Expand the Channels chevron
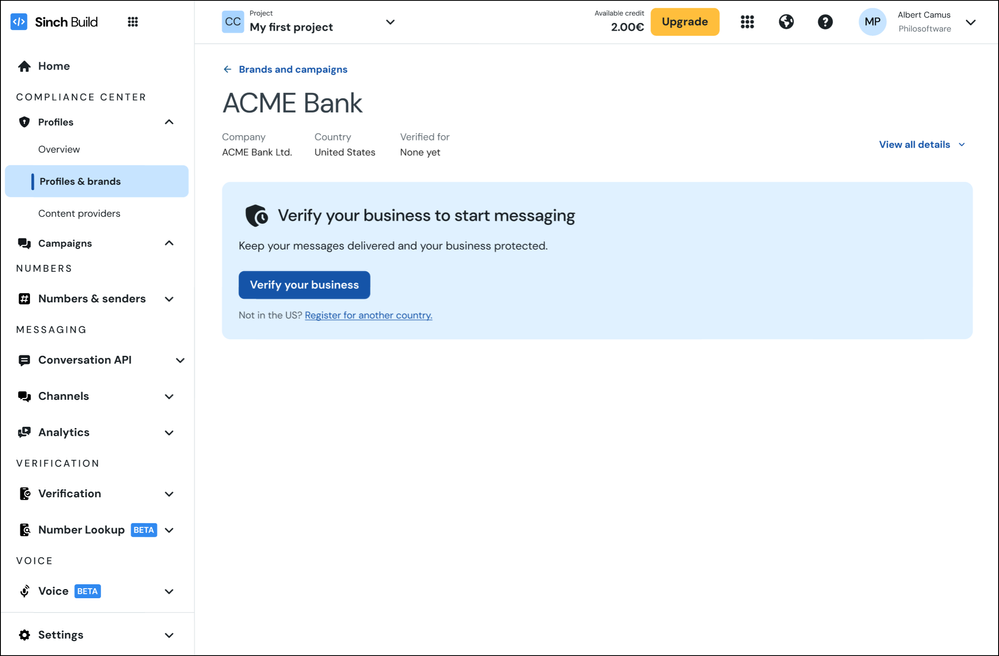The height and width of the screenshot is (656, 999). pos(169,397)
